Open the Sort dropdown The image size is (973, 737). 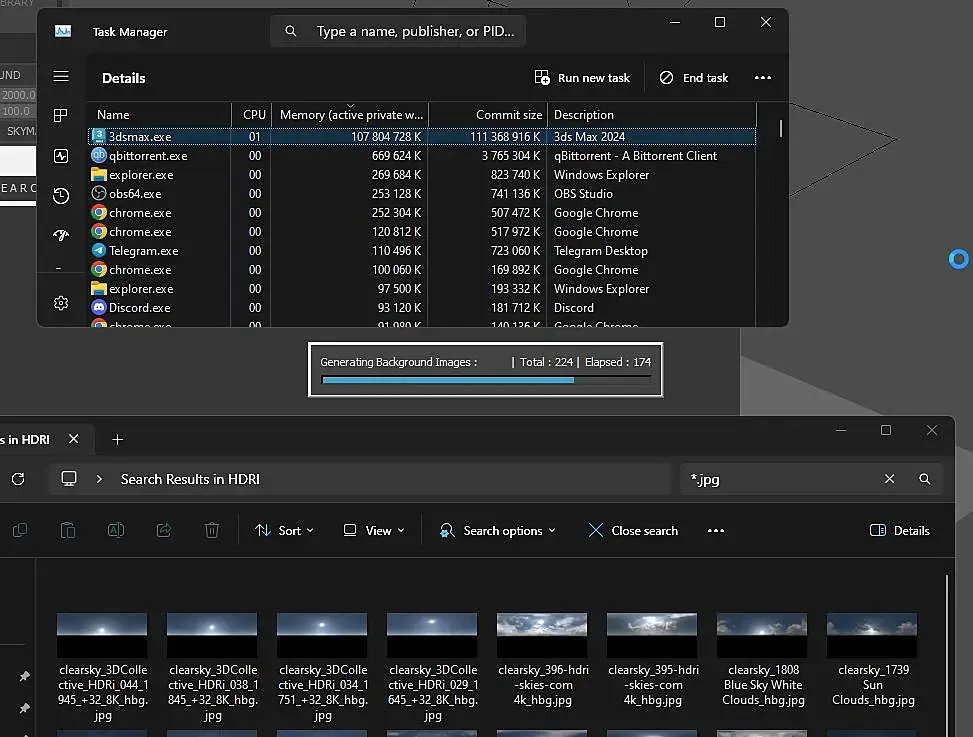[285, 530]
